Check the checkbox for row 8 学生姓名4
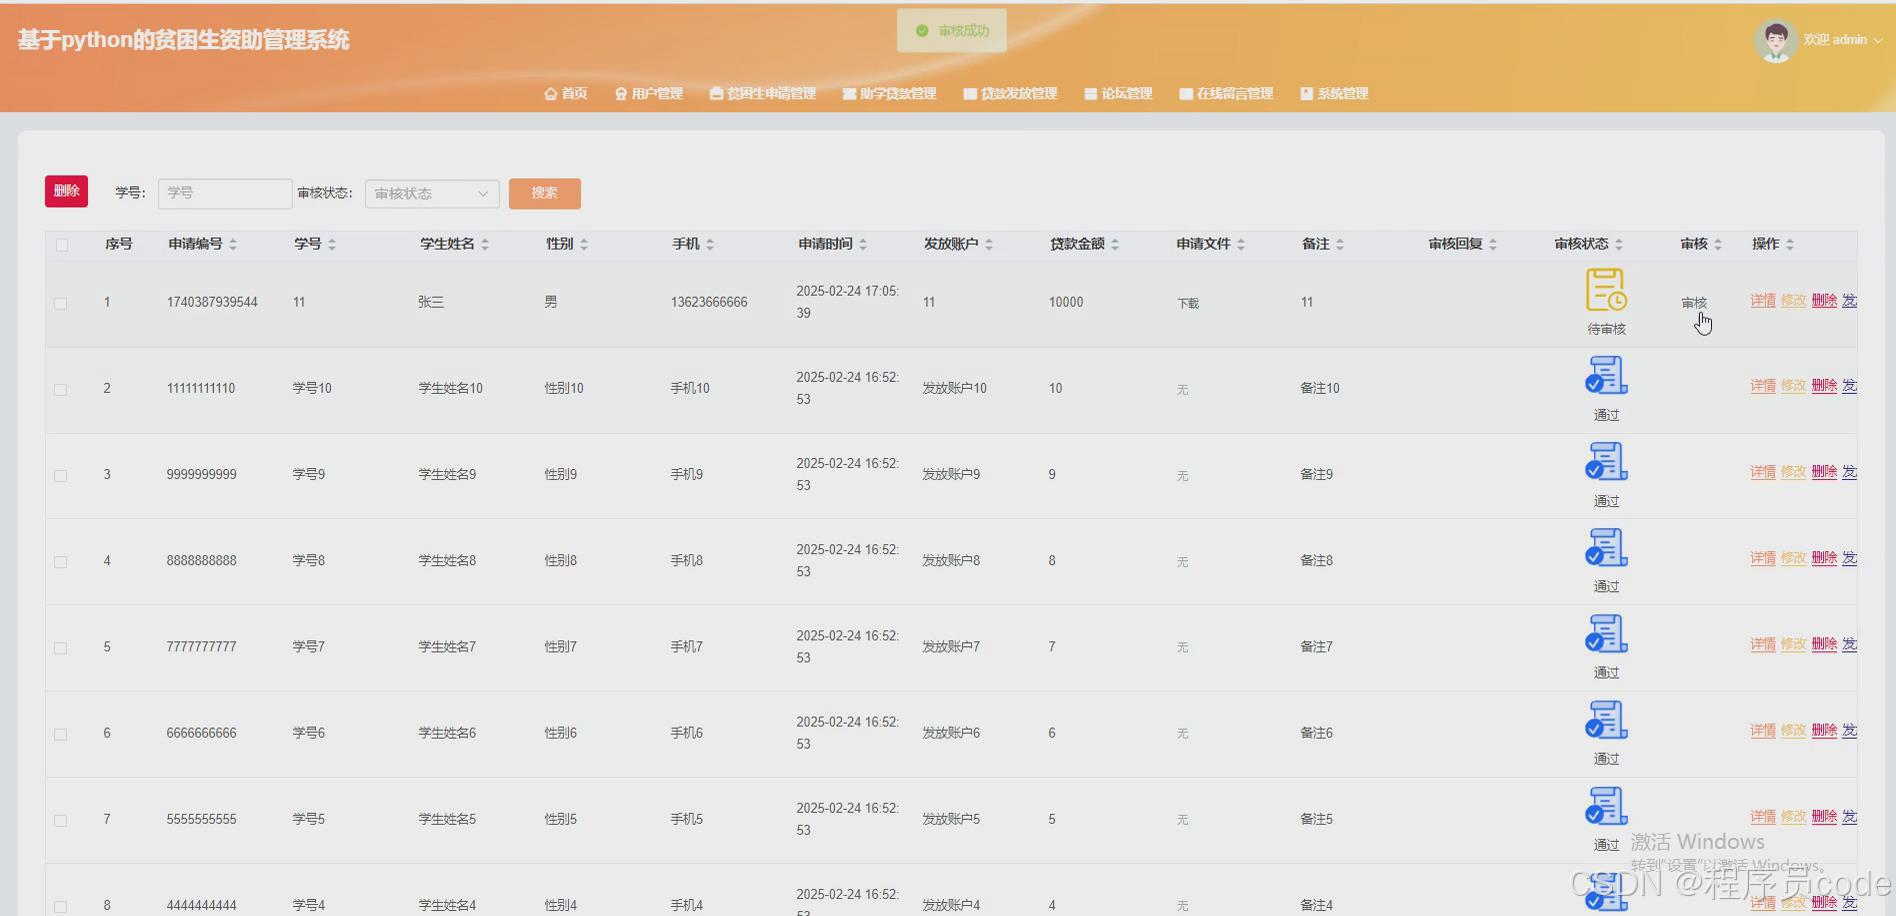1896x916 pixels. 61,906
